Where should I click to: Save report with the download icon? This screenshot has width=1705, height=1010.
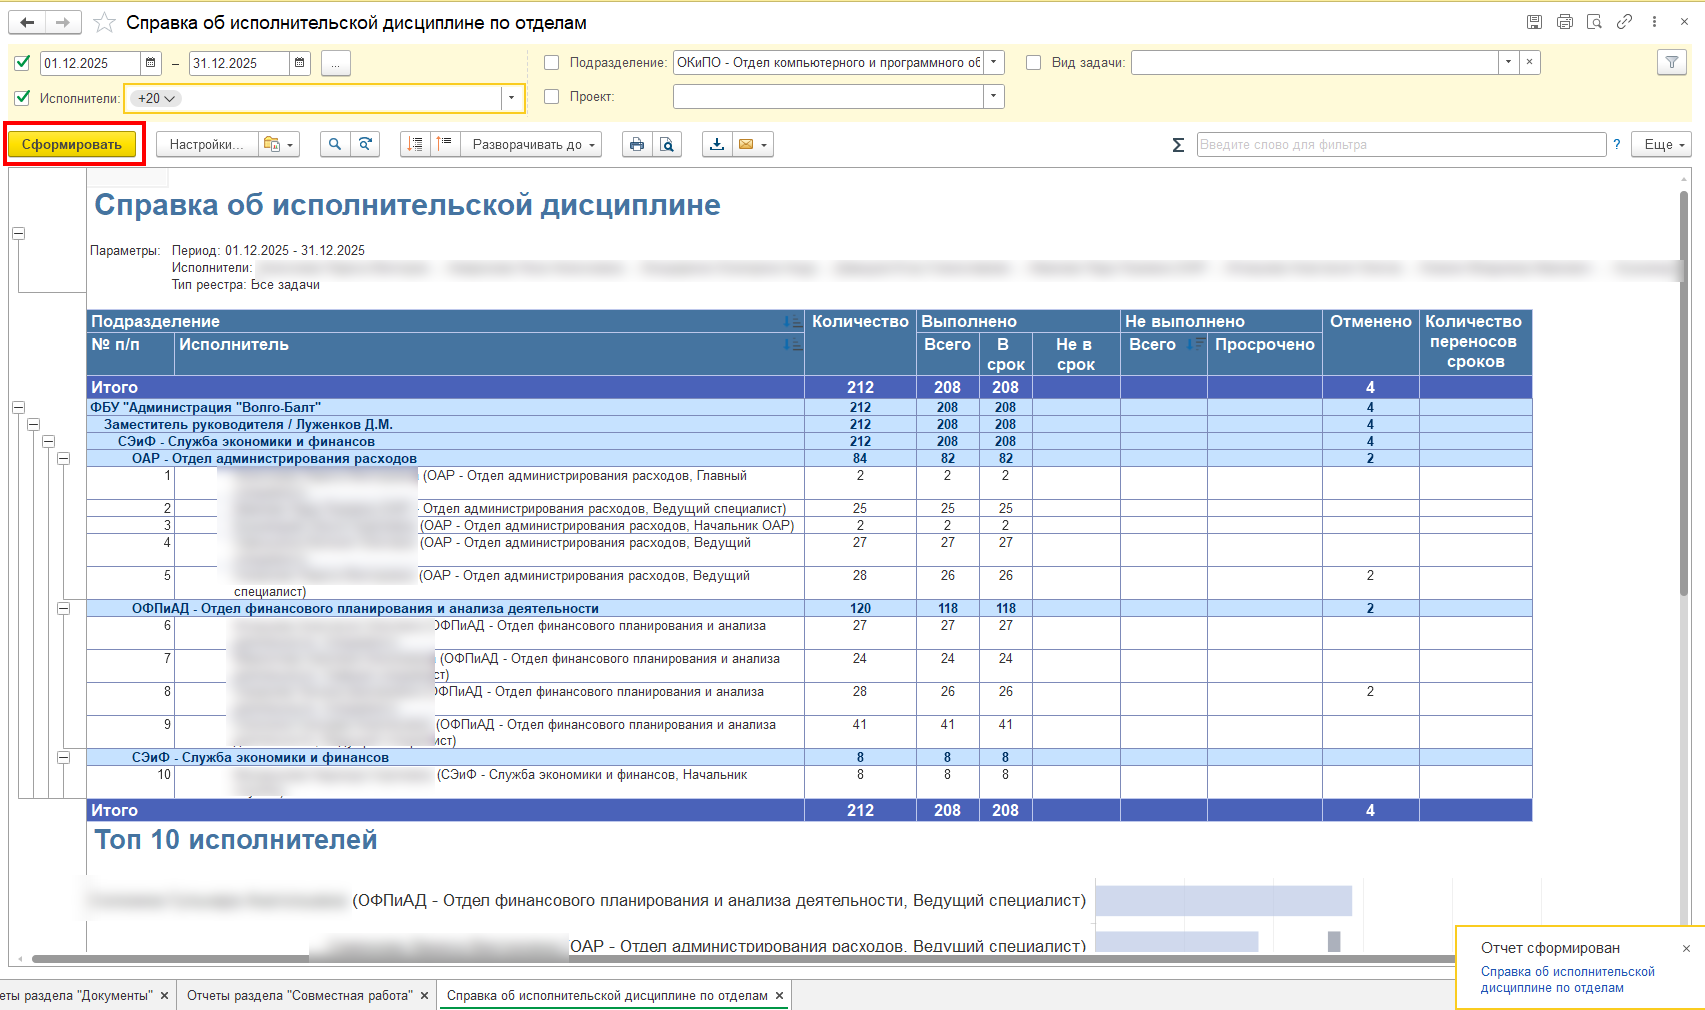(717, 145)
